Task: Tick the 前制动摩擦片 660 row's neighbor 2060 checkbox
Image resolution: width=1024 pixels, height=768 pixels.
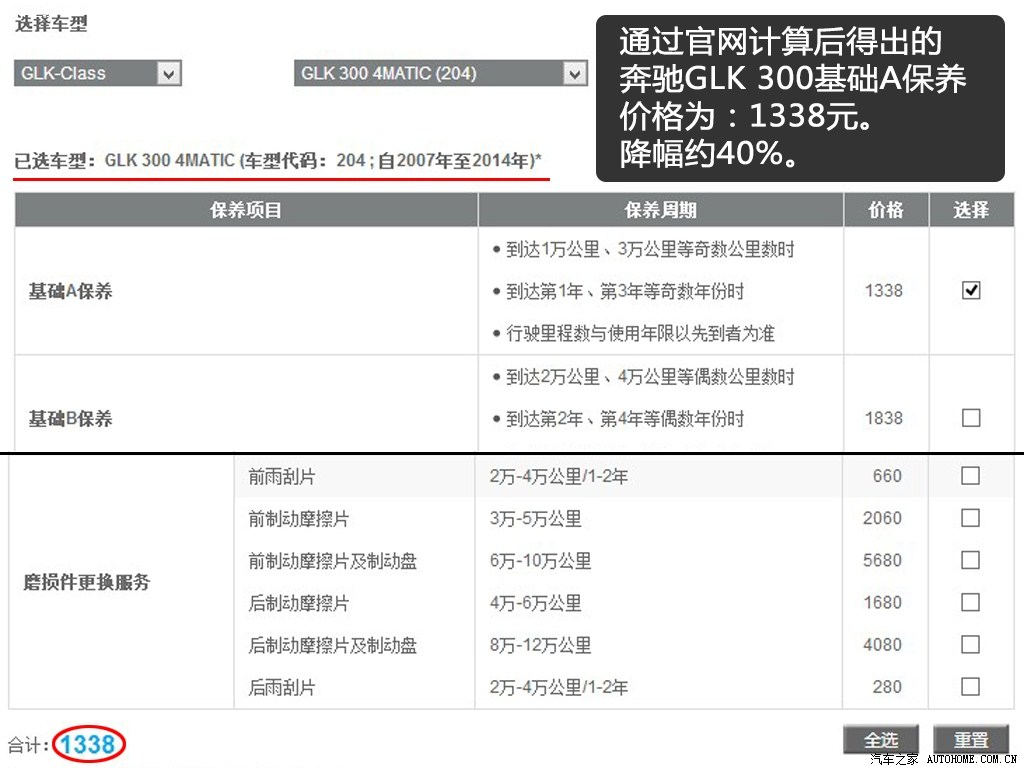Action: [x=970, y=518]
